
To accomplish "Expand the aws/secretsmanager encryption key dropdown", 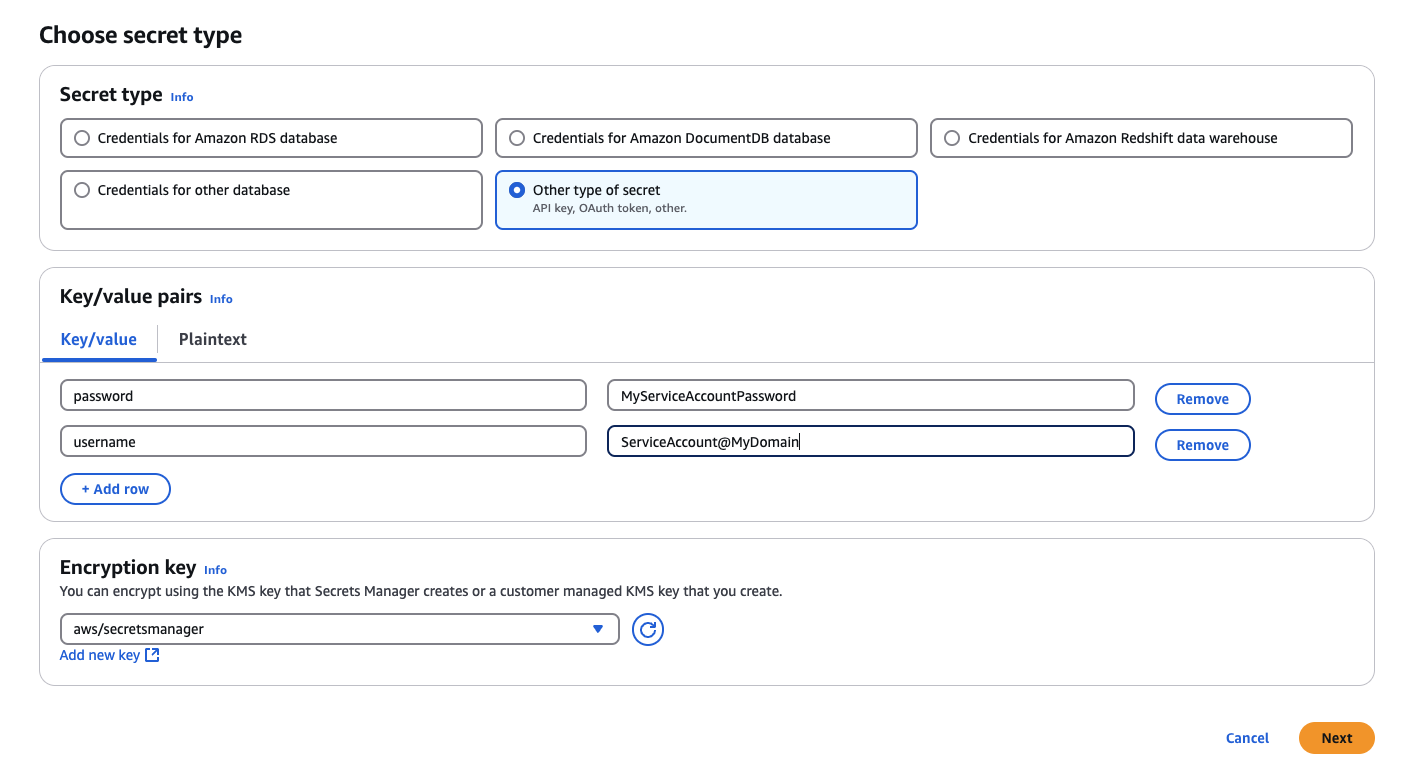I will 340,629.
